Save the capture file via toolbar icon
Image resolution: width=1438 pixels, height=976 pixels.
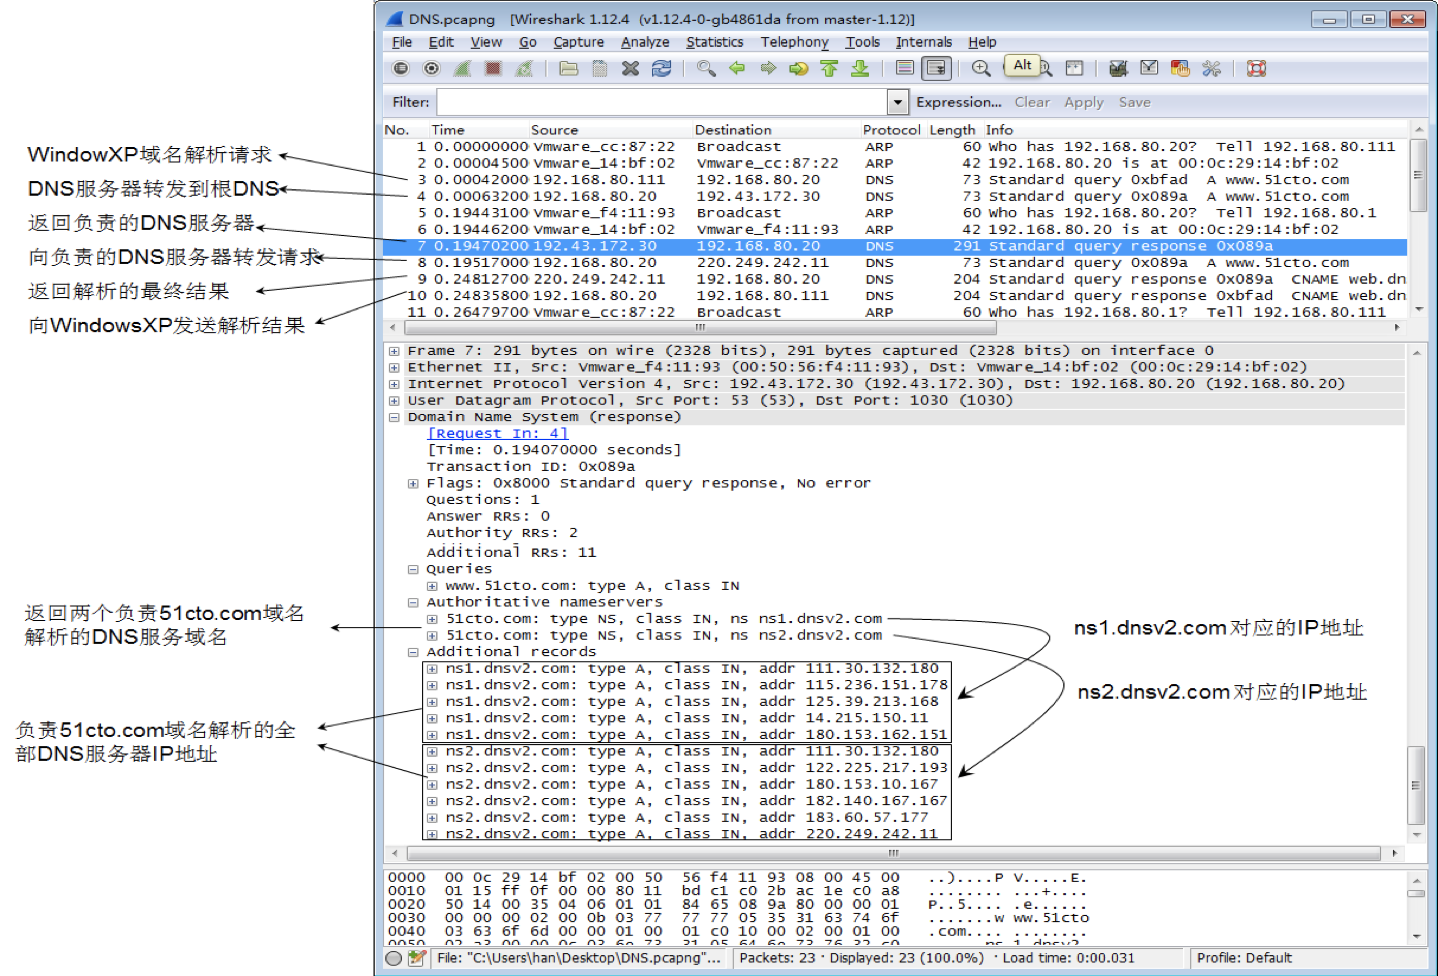pyautogui.click(x=600, y=69)
